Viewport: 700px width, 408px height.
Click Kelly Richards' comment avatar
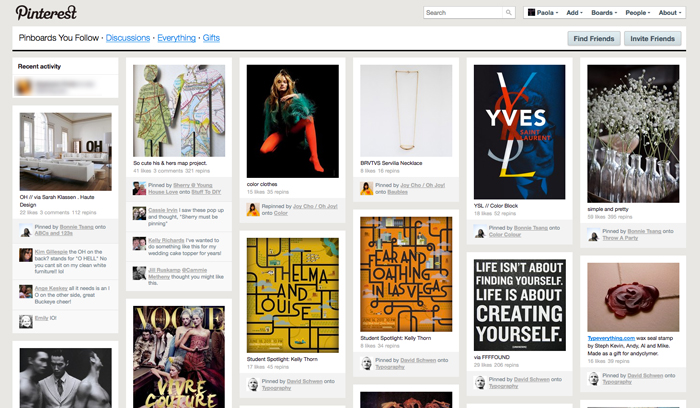coord(139,243)
